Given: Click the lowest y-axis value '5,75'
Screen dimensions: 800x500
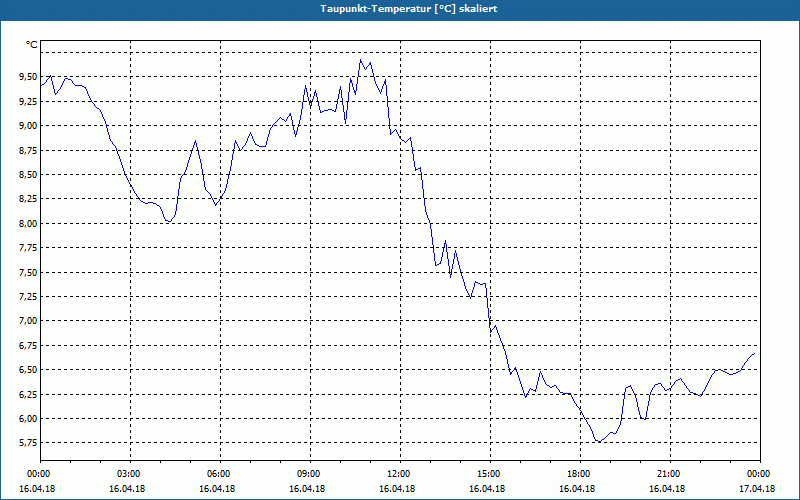Looking at the screenshot, I should pyautogui.click(x=28, y=442).
